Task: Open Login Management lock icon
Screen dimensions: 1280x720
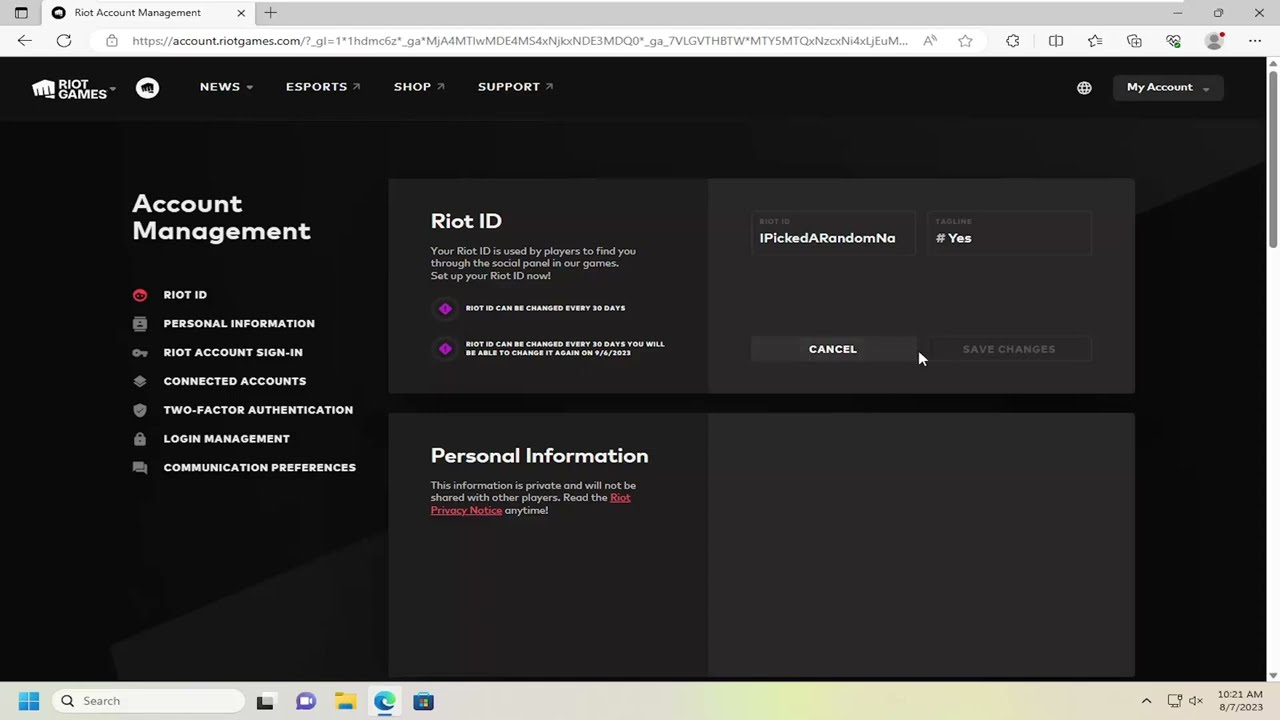Action: click(140, 439)
